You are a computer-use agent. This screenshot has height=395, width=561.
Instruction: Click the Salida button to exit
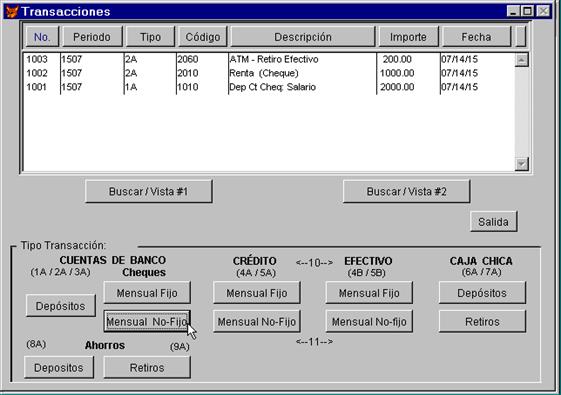click(494, 222)
